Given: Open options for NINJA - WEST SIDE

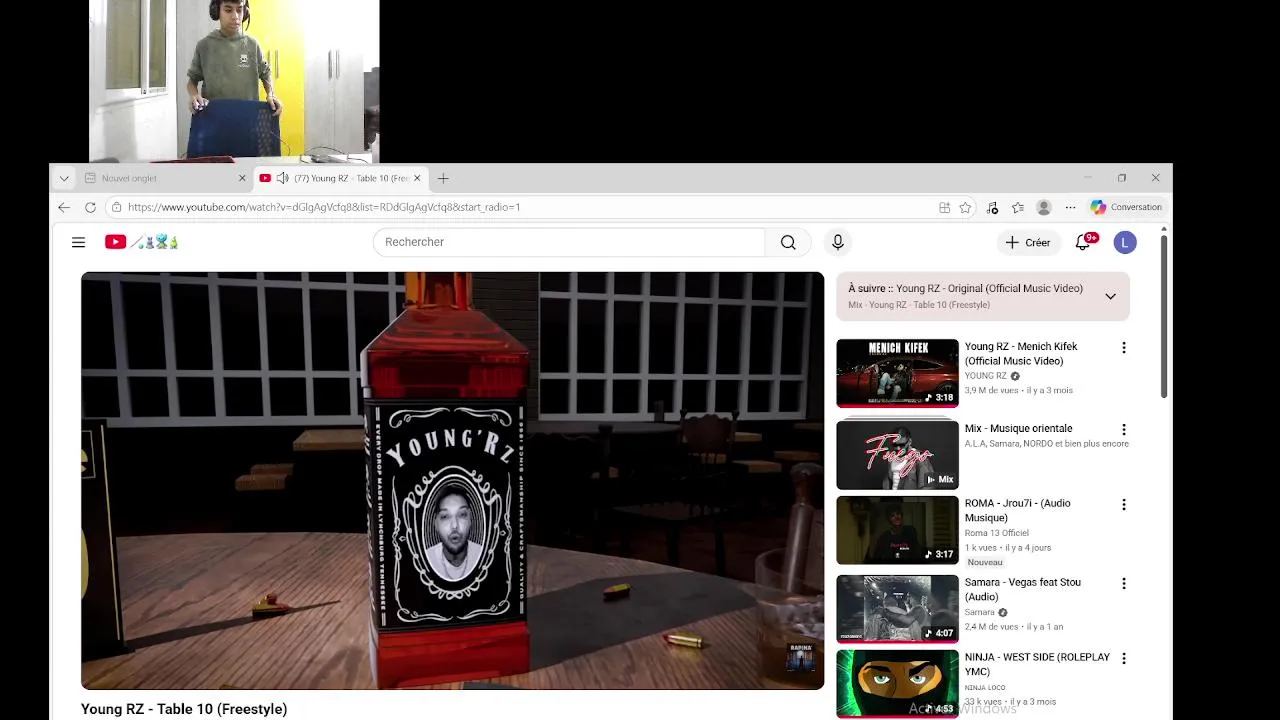Looking at the screenshot, I should point(1124,658).
